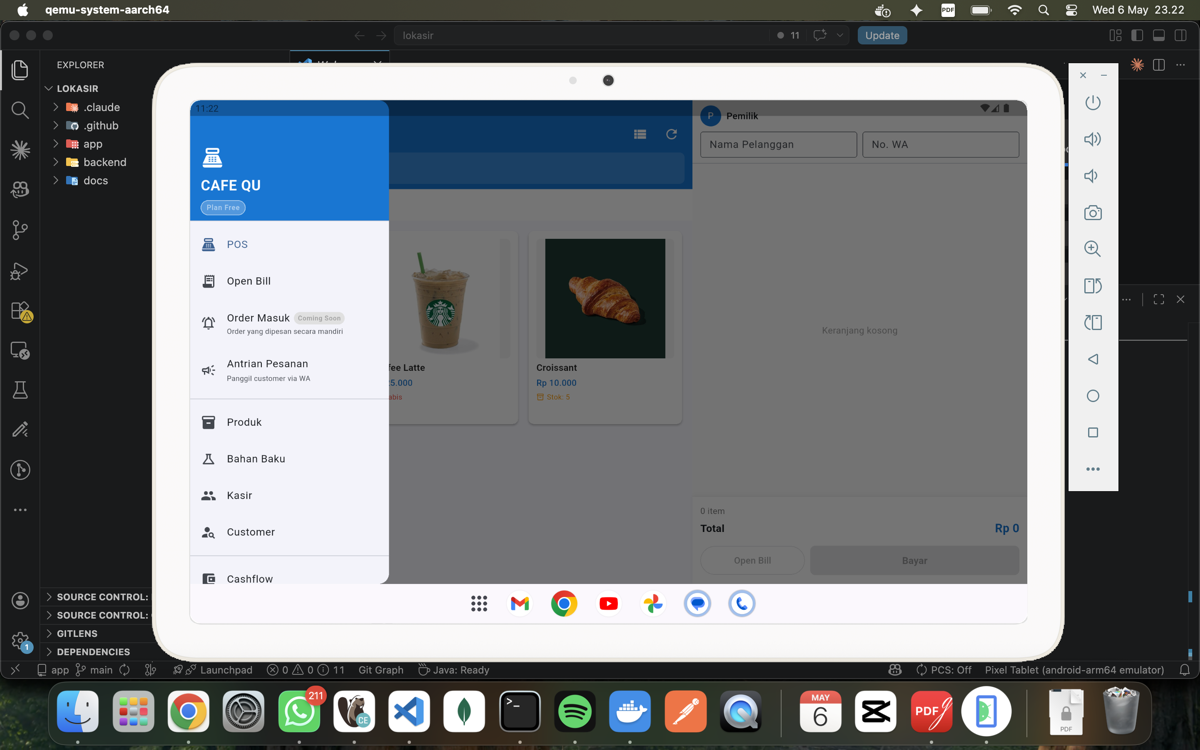Open VS Code Search view icon

click(x=20, y=110)
